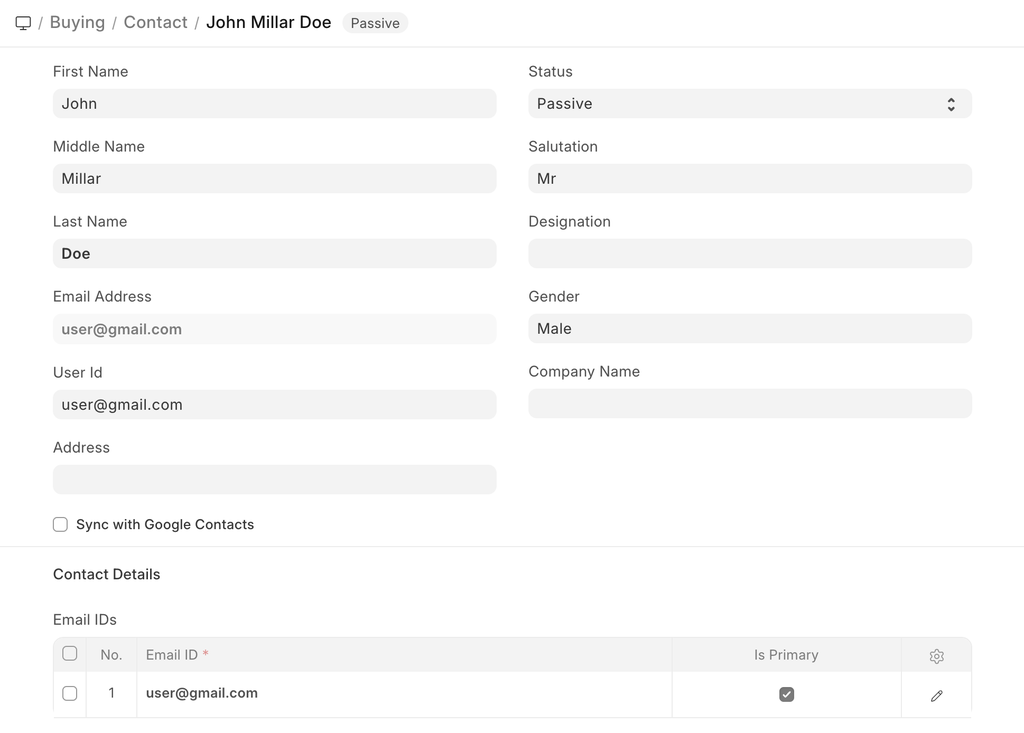
Task: Open the Salutation field showing Mr
Action: [749, 179]
